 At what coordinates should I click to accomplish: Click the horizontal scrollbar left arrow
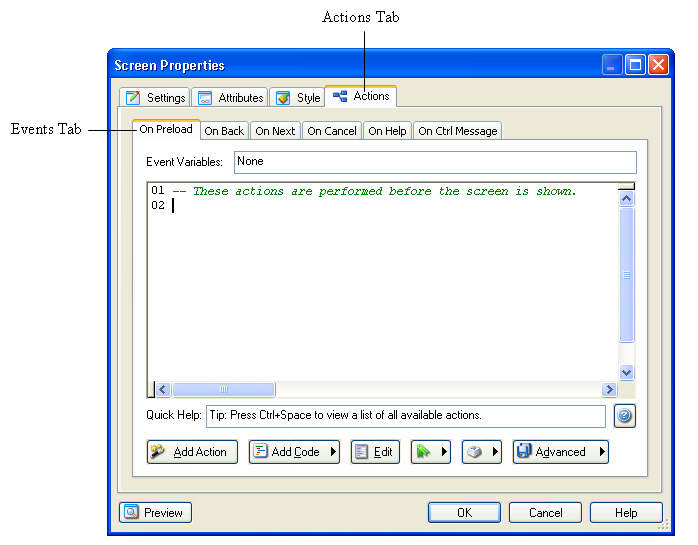tap(162, 390)
